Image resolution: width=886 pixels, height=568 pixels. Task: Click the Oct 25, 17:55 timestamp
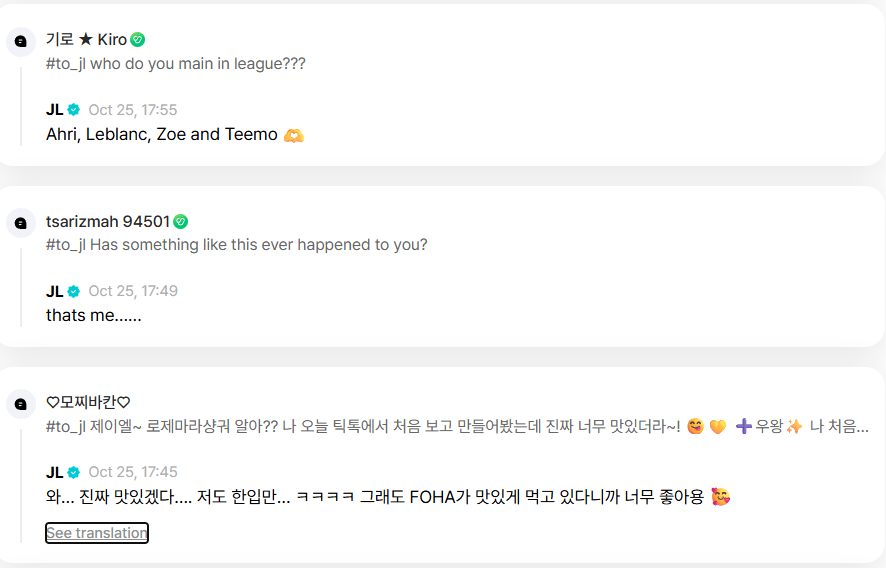point(132,110)
